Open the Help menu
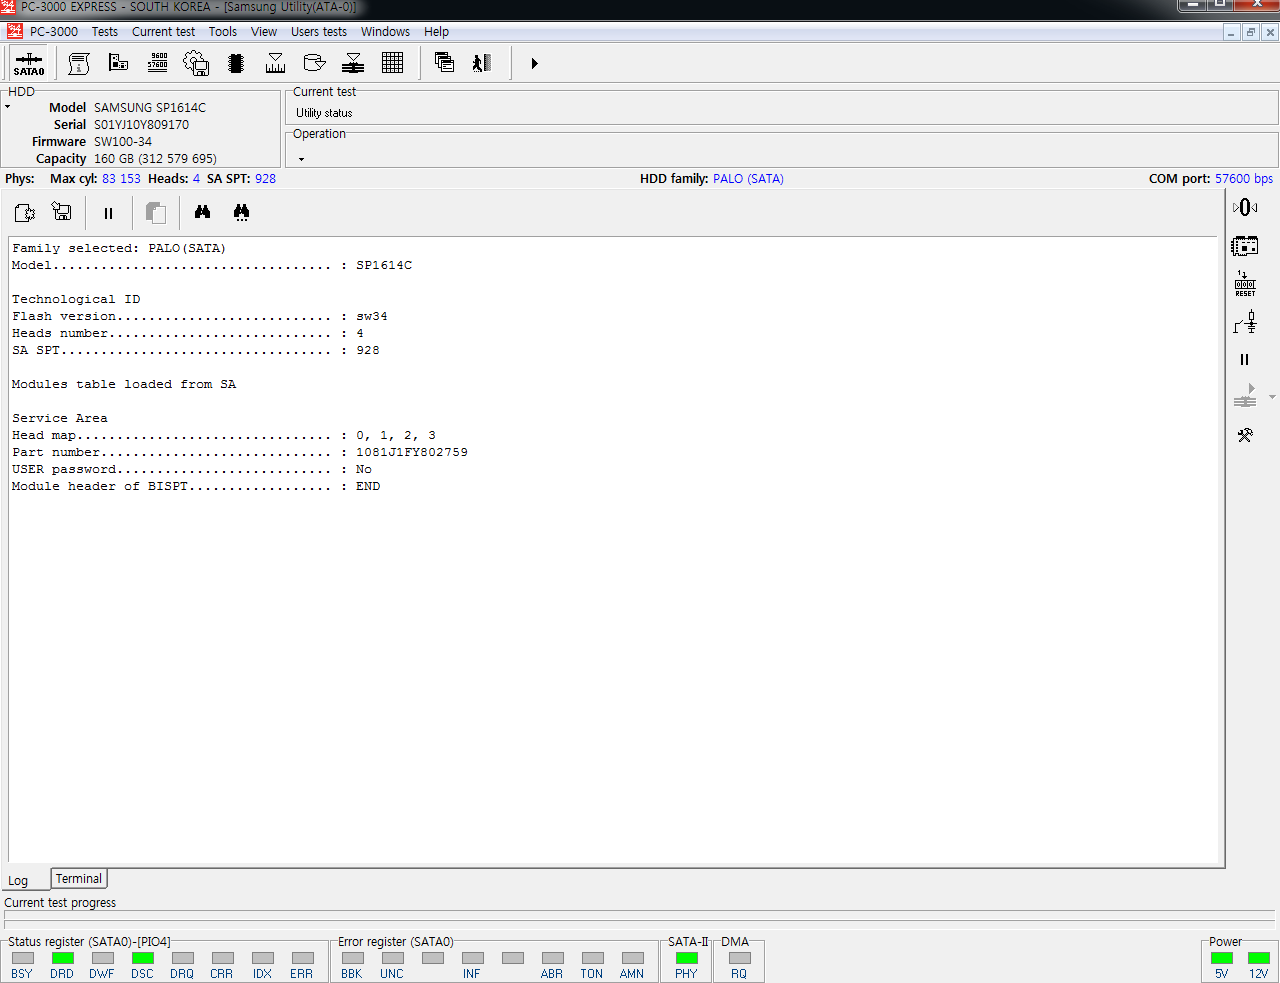Viewport: 1280px width, 983px height. [x=436, y=32]
